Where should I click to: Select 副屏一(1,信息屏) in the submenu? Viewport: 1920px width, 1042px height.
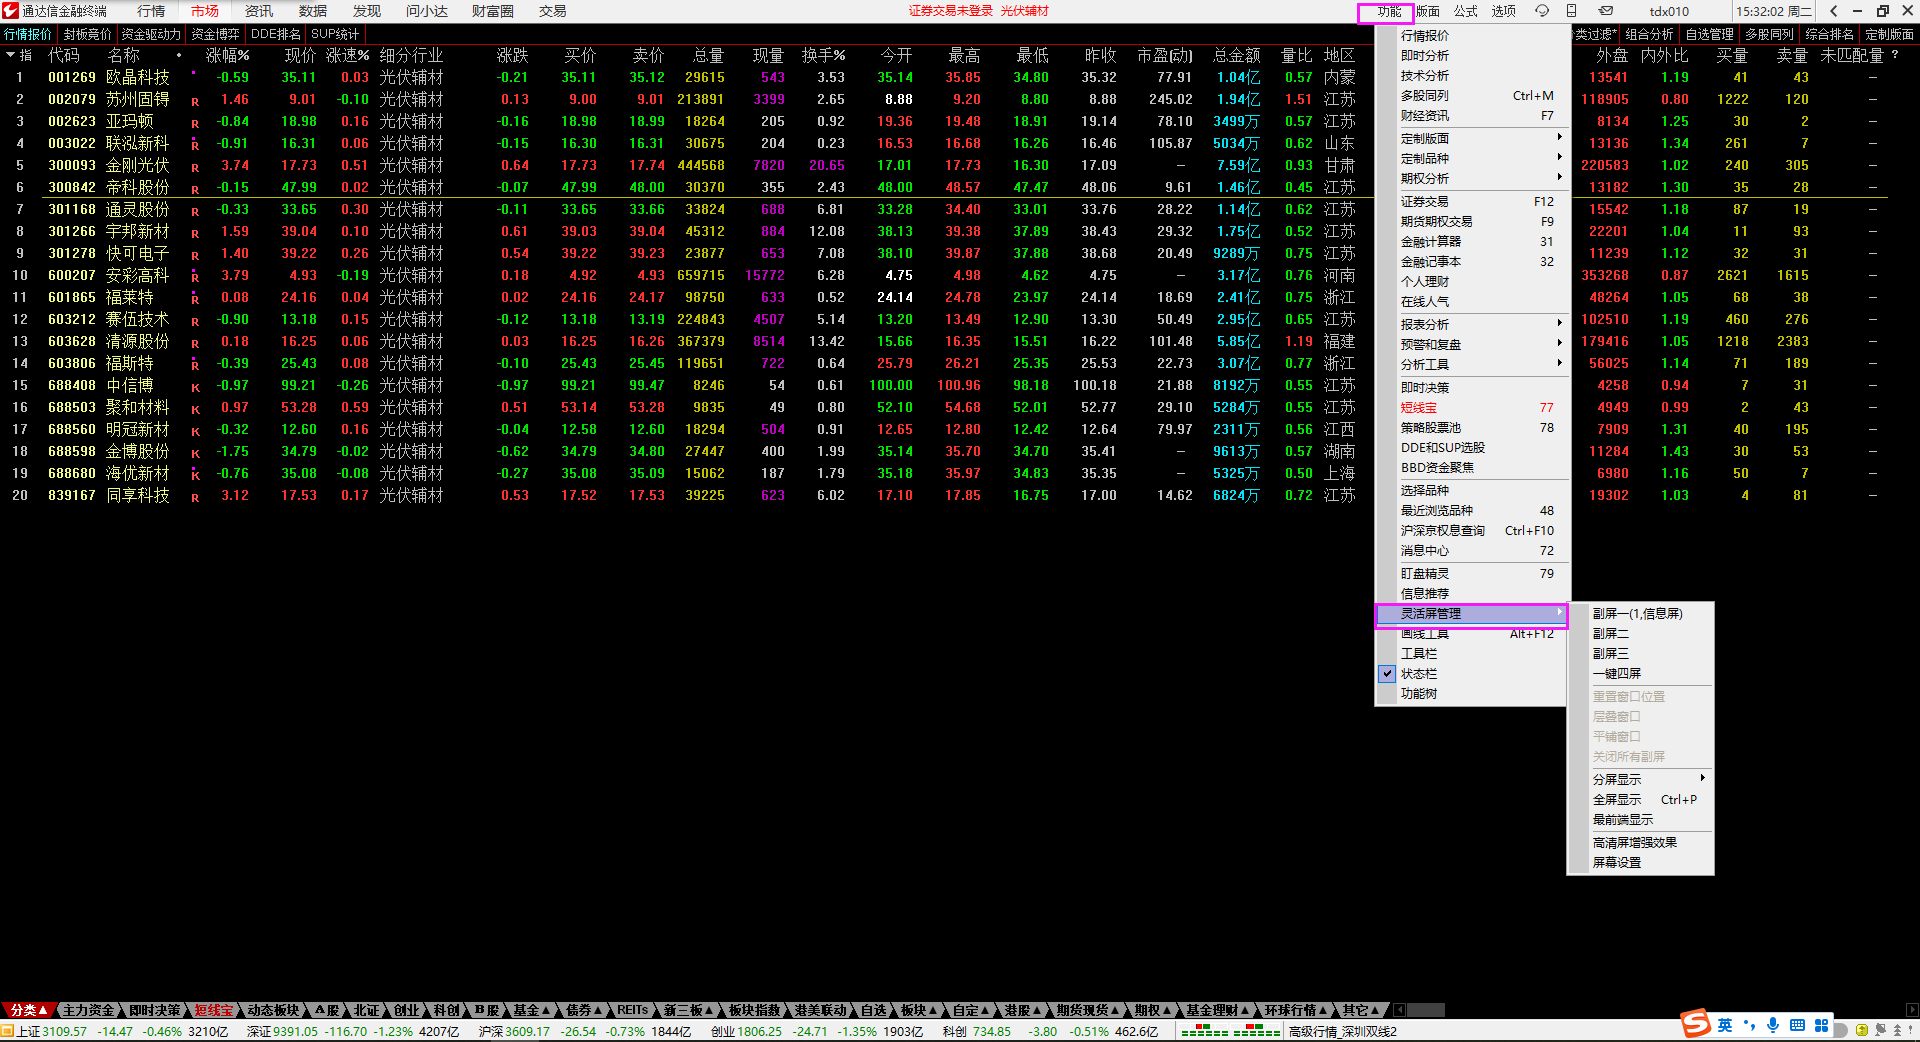click(x=1641, y=614)
